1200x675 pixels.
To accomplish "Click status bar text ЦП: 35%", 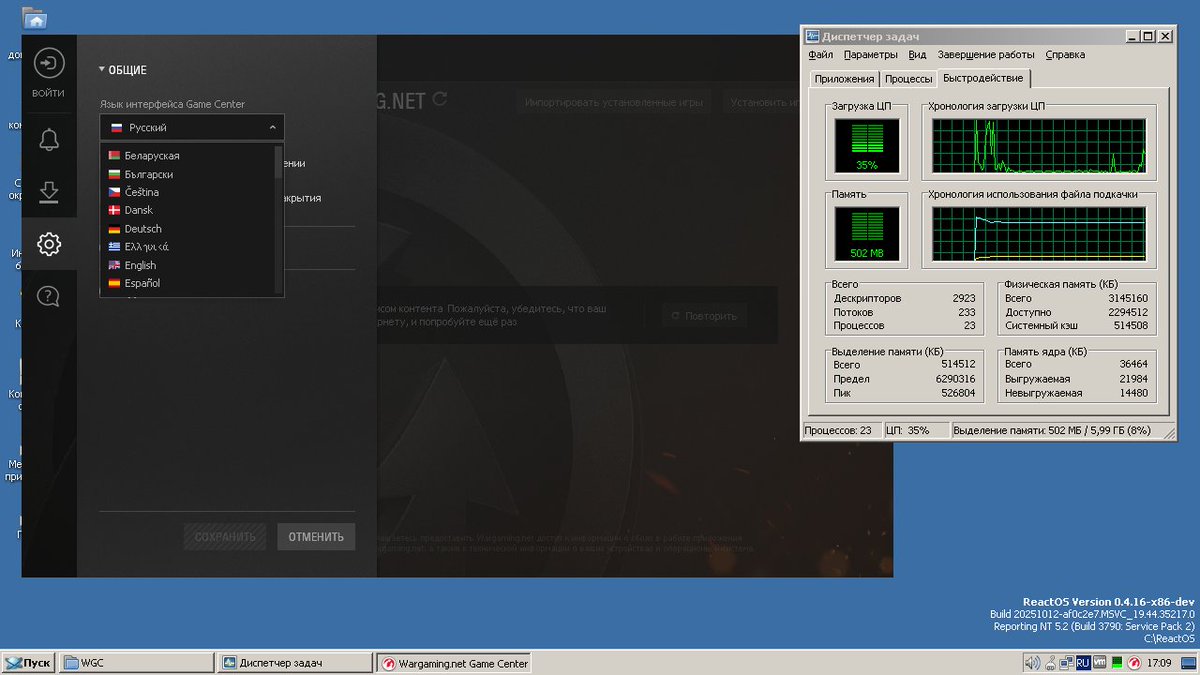I will [x=908, y=430].
